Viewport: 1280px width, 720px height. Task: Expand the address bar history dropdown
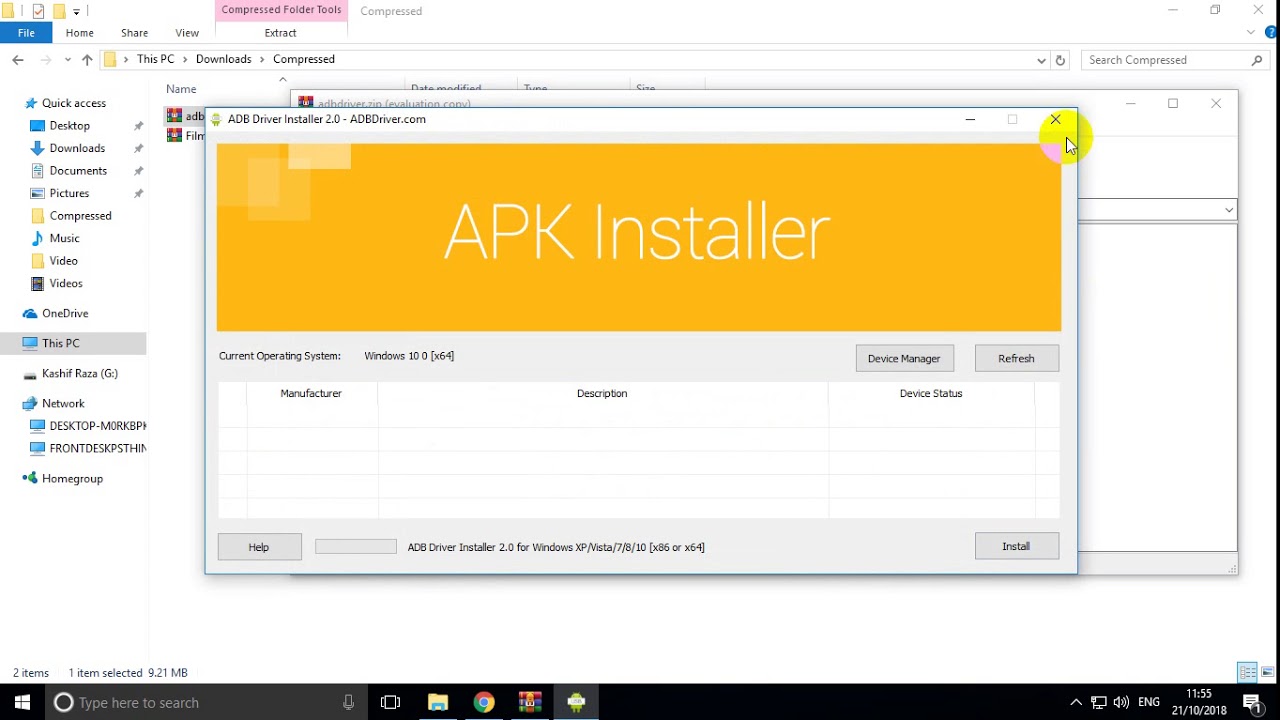click(x=1041, y=60)
